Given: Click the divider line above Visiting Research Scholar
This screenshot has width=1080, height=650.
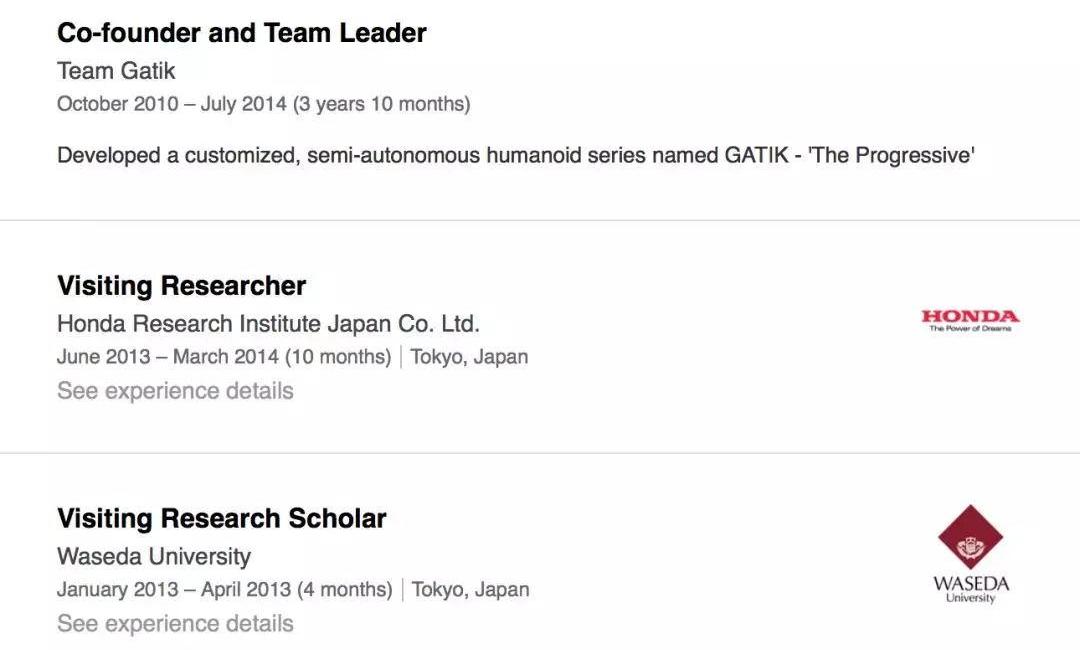Looking at the screenshot, I should [x=540, y=453].
